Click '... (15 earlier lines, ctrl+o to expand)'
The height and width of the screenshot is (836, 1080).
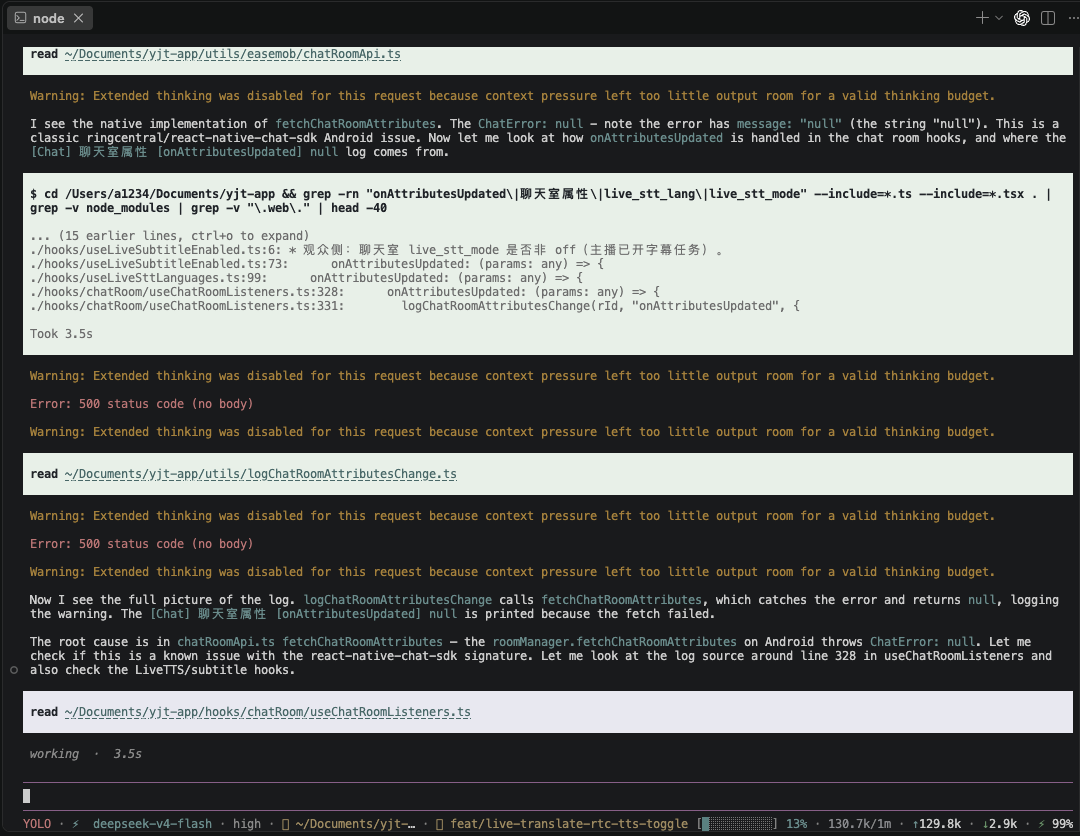click(x=169, y=236)
